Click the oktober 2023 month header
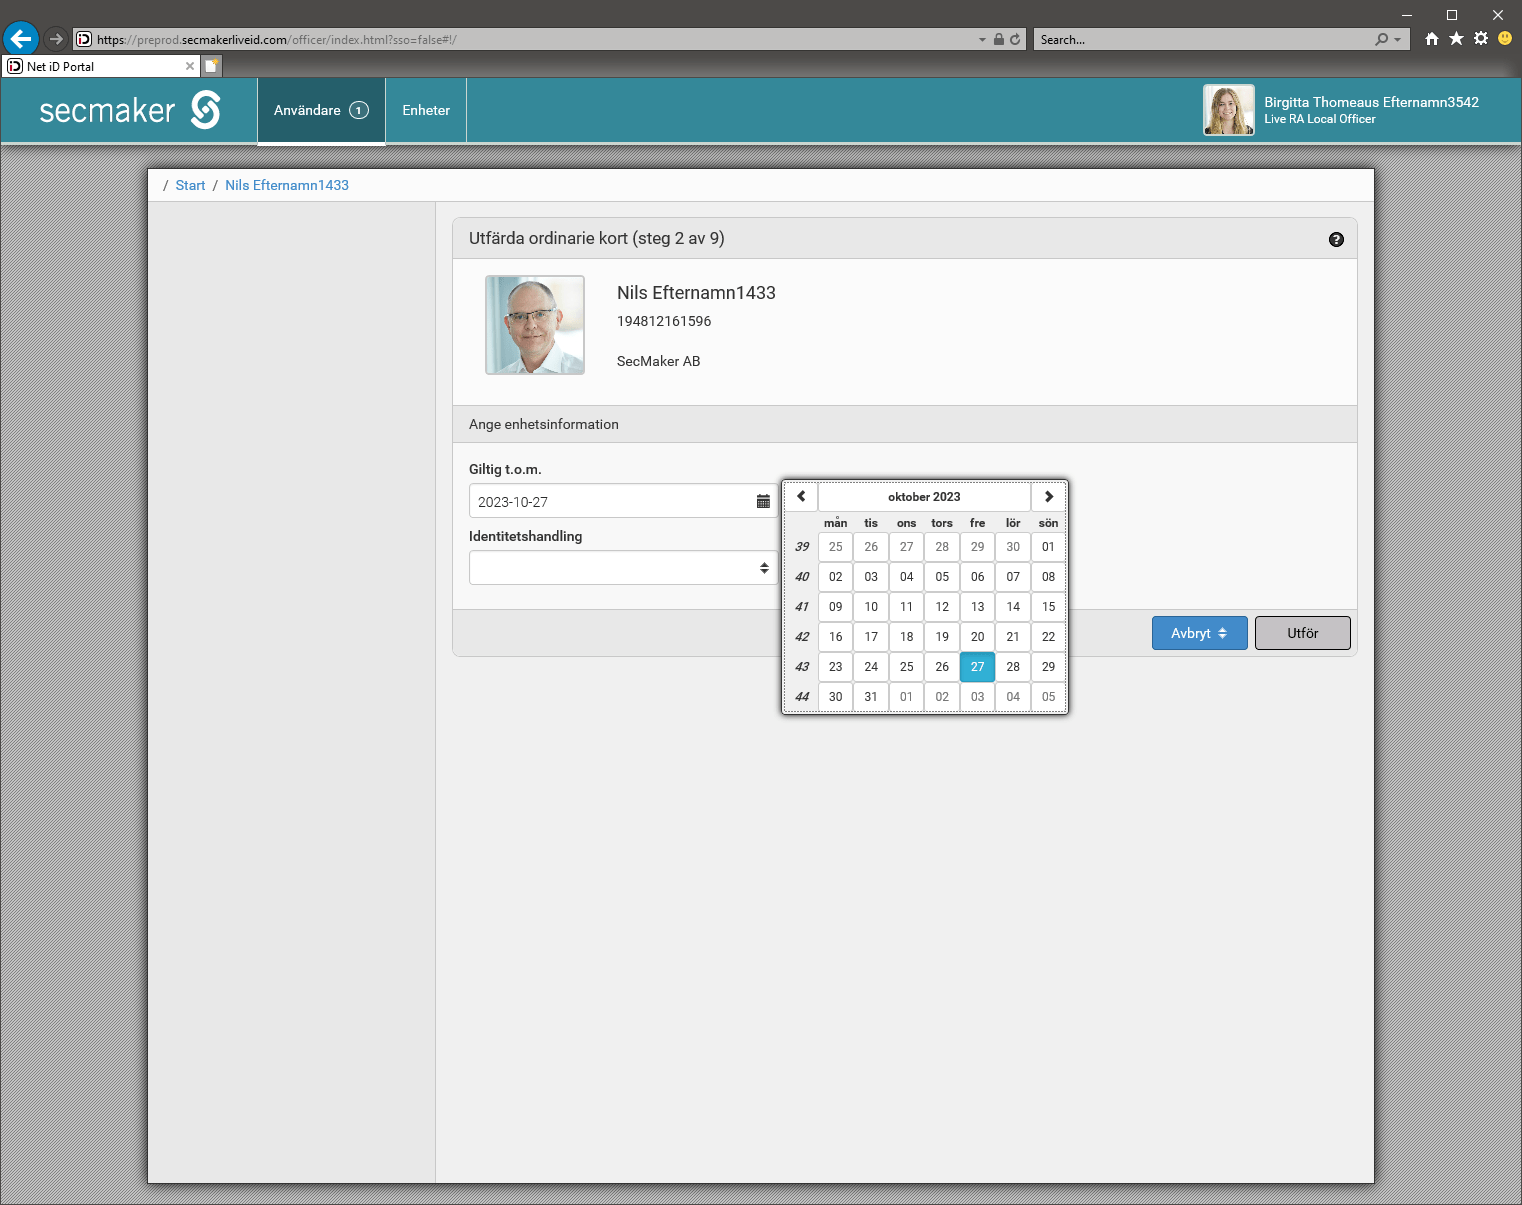The image size is (1522, 1205). coord(924,497)
